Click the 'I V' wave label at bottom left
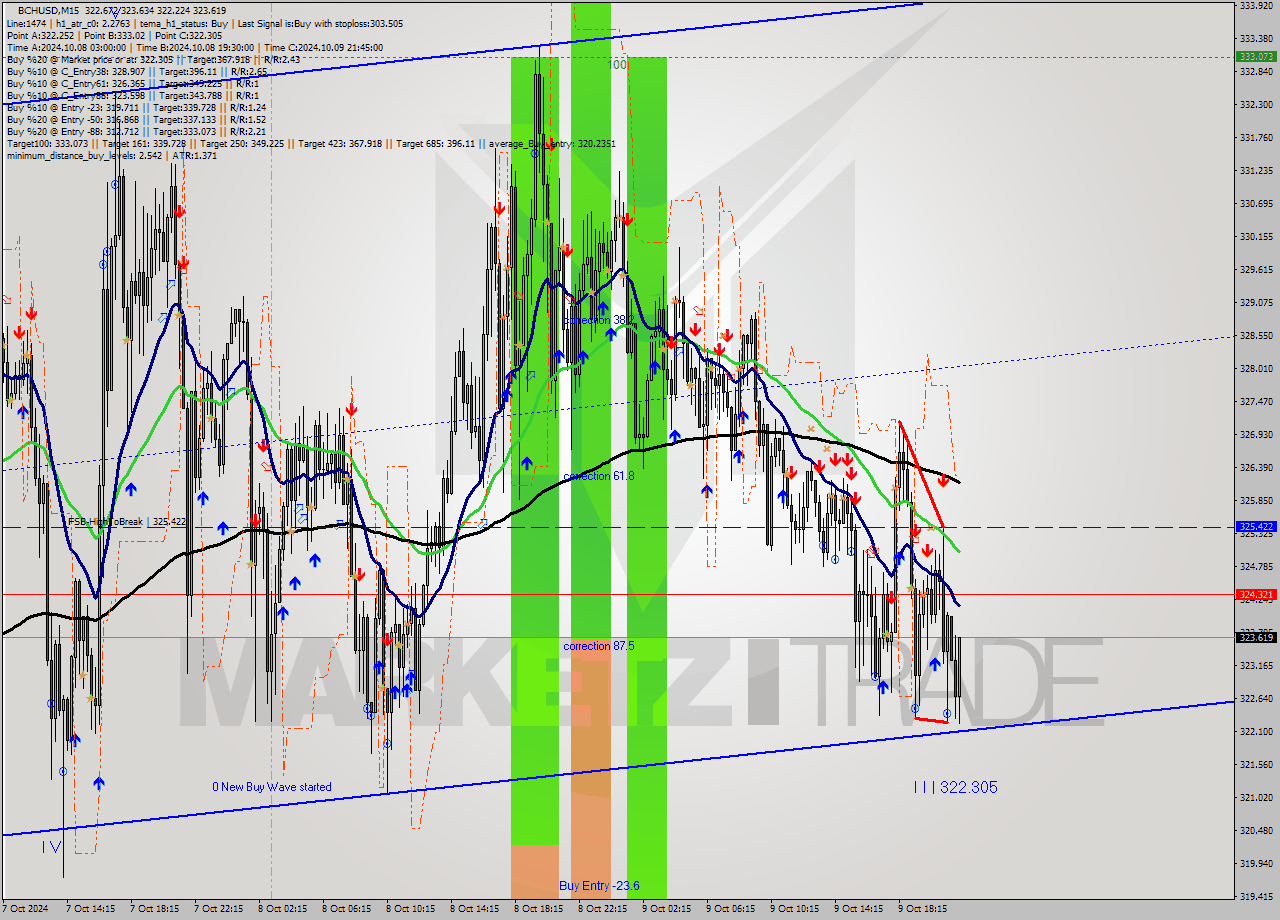Image resolution: width=1280 pixels, height=920 pixels. coord(51,847)
